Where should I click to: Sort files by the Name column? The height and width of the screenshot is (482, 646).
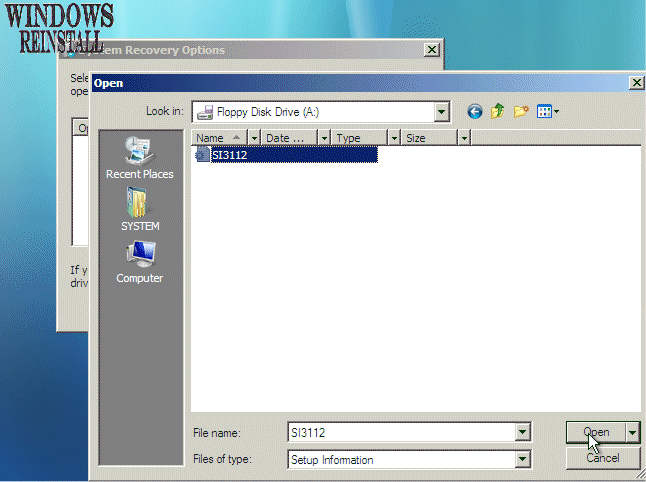tap(216, 138)
